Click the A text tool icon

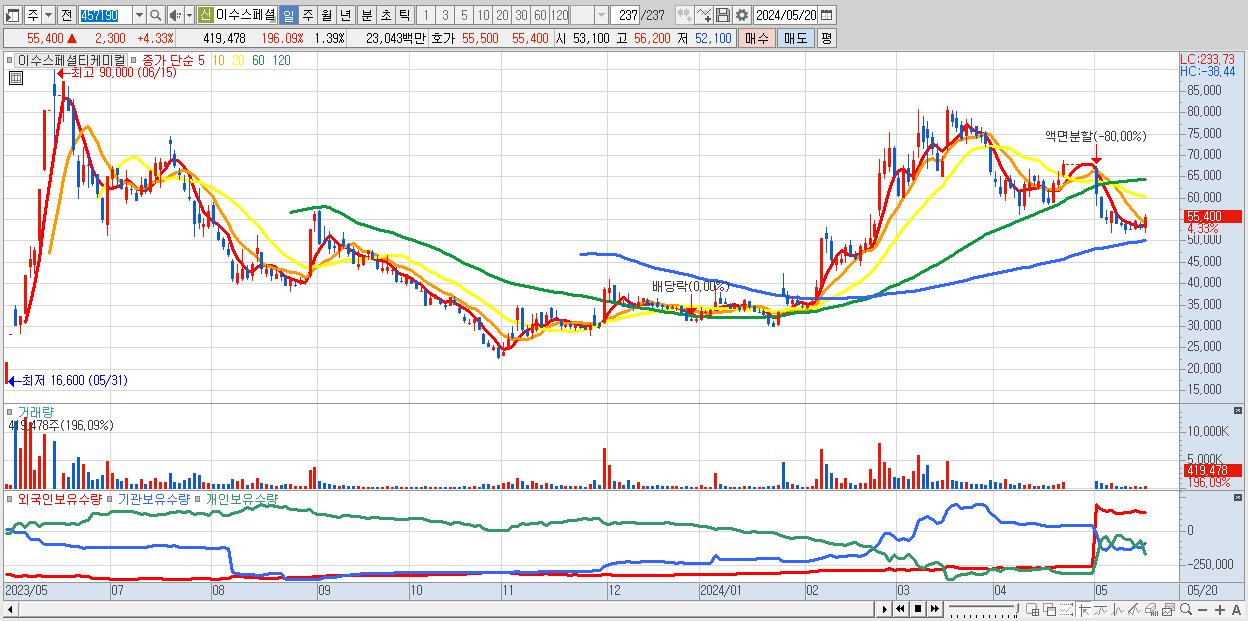[x=1237, y=609]
